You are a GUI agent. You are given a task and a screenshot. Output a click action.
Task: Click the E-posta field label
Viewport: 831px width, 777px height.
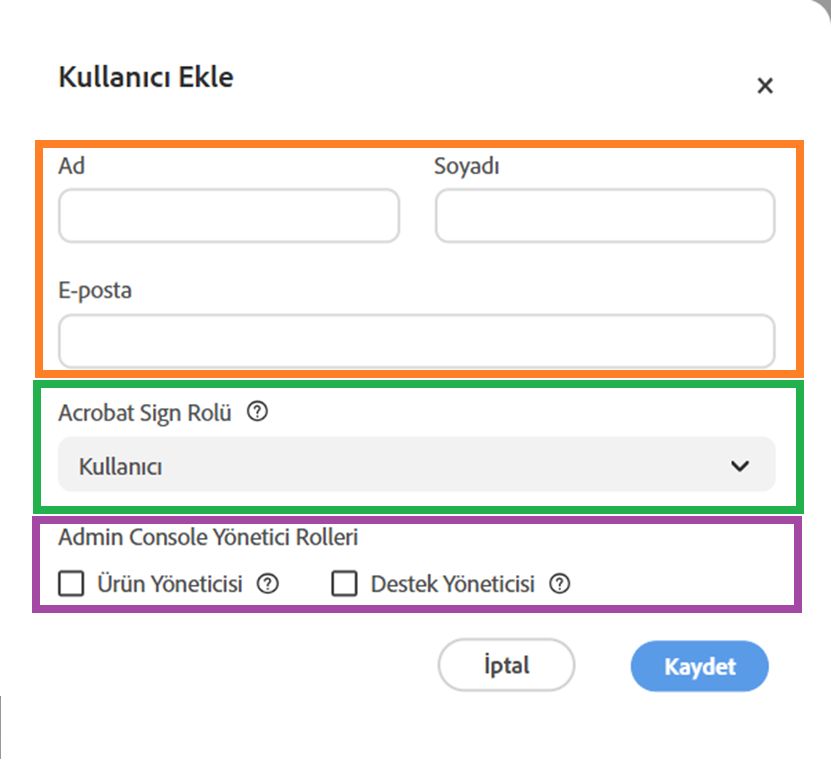tap(95, 291)
